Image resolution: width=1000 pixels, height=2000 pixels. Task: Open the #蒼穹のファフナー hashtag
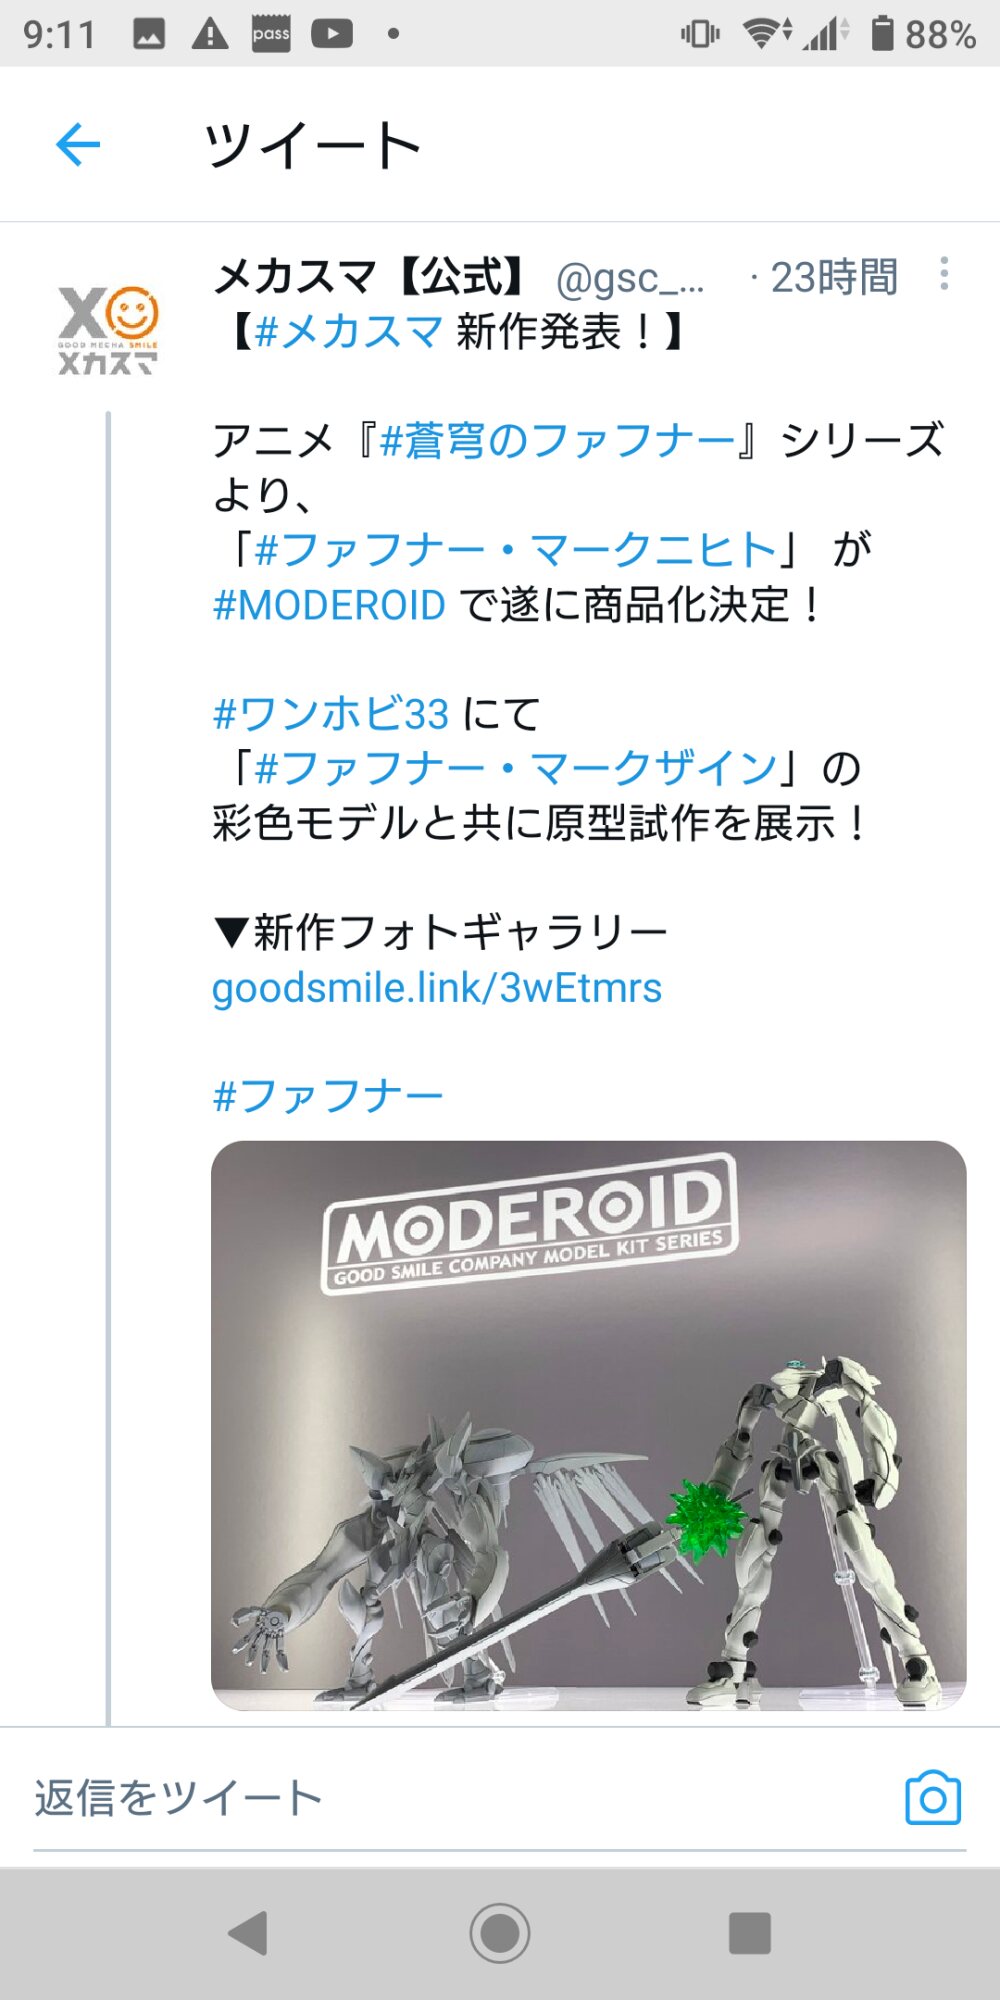pyautogui.click(x=556, y=441)
